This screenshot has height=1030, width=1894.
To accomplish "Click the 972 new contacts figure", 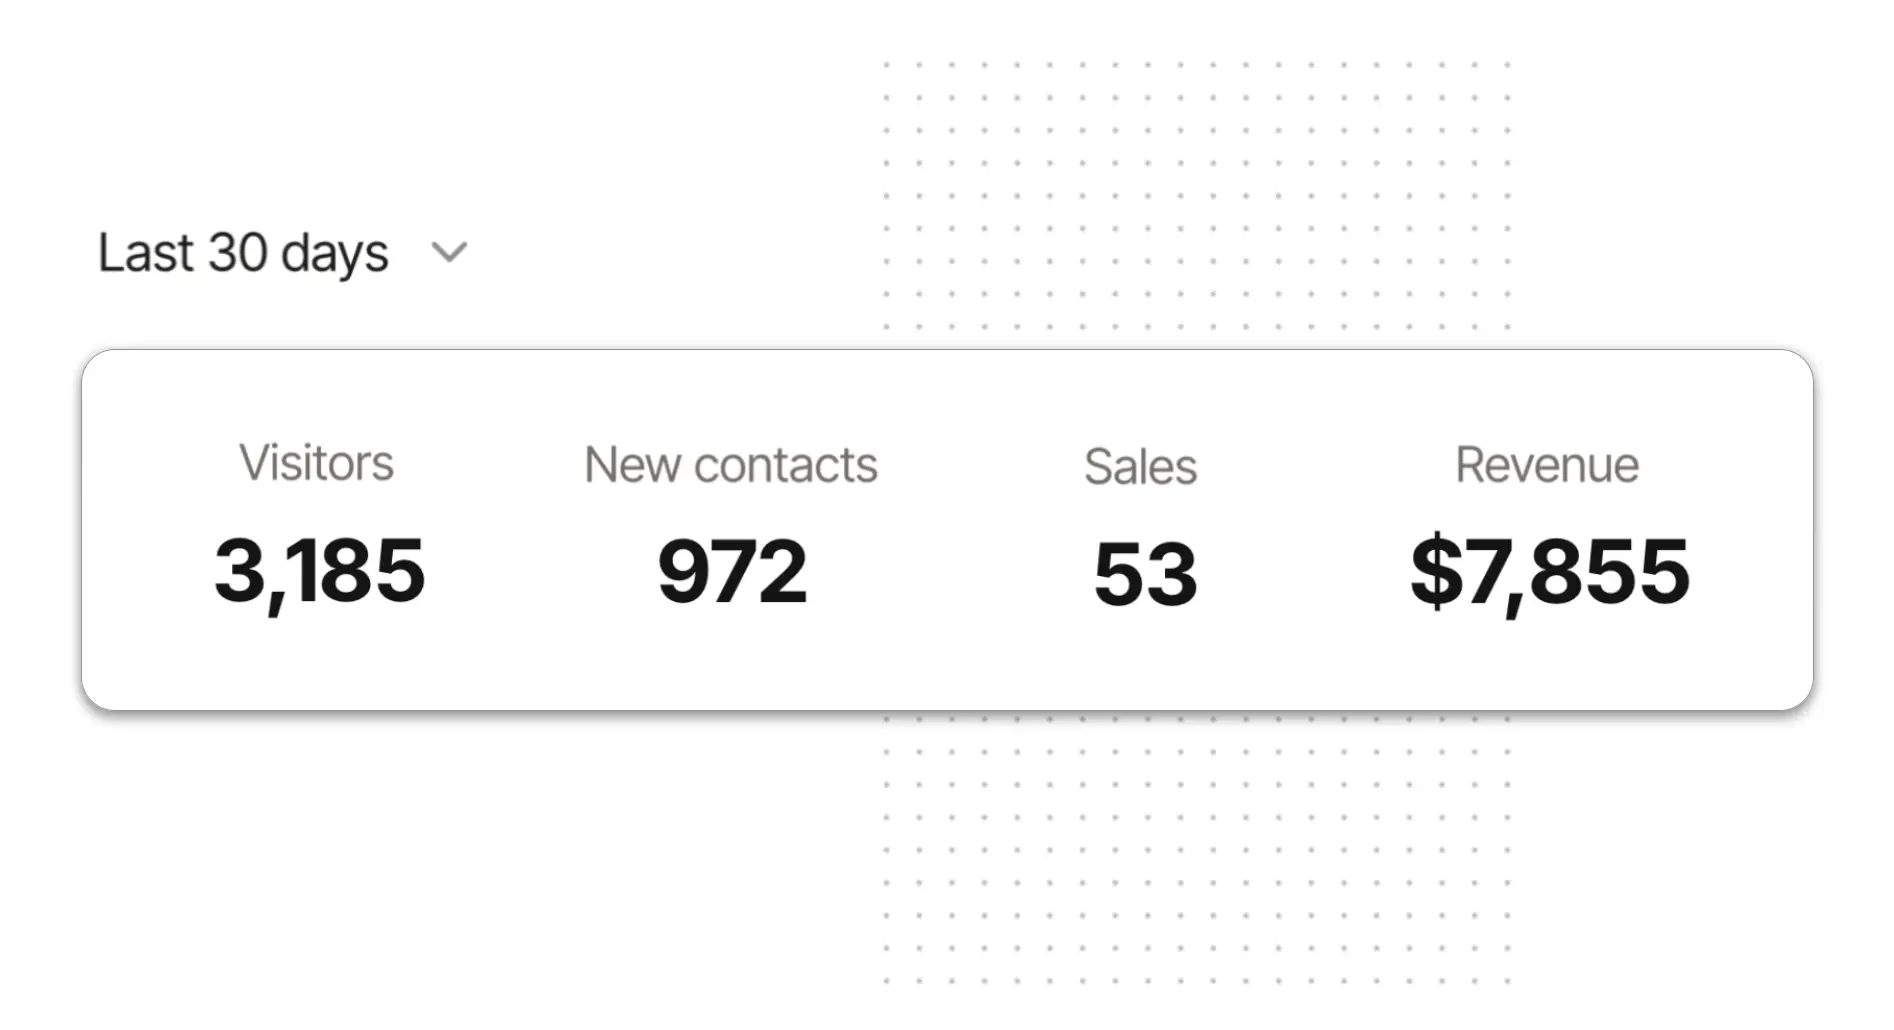I will [732, 571].
